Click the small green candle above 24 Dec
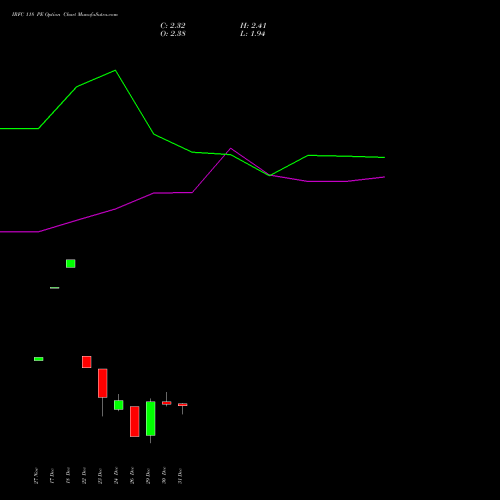The height and width of the screenshot is (500, 500). [119, 405]
